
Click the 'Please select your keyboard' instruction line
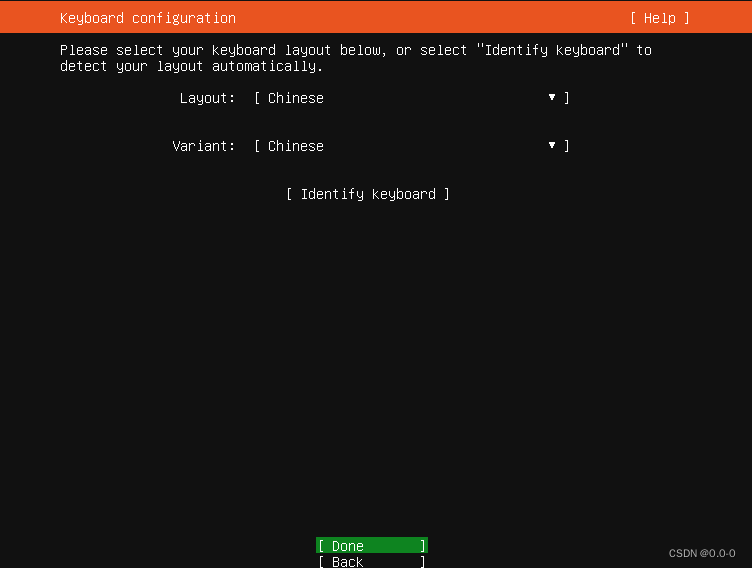tap(355, 50)
